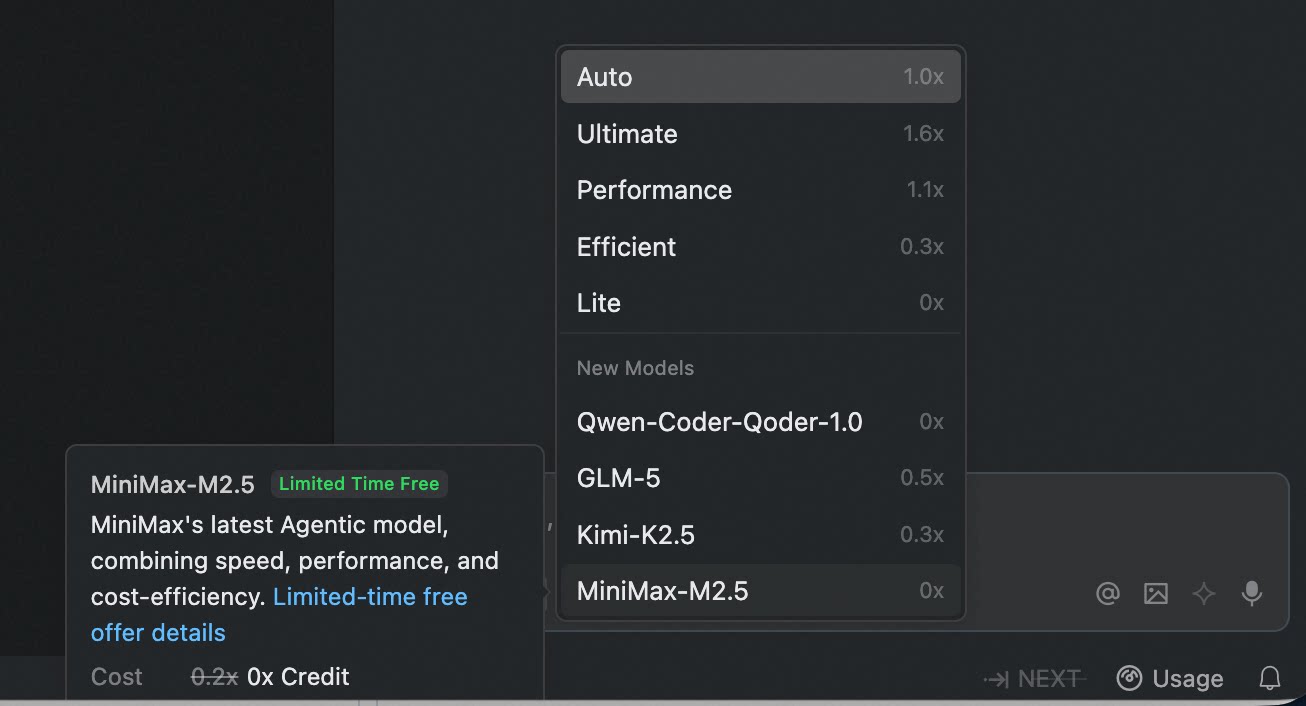This screenshot has width=1306, height=706.
Task: Select the MiniMax-M2.5 model
Action: pos(760,591)
